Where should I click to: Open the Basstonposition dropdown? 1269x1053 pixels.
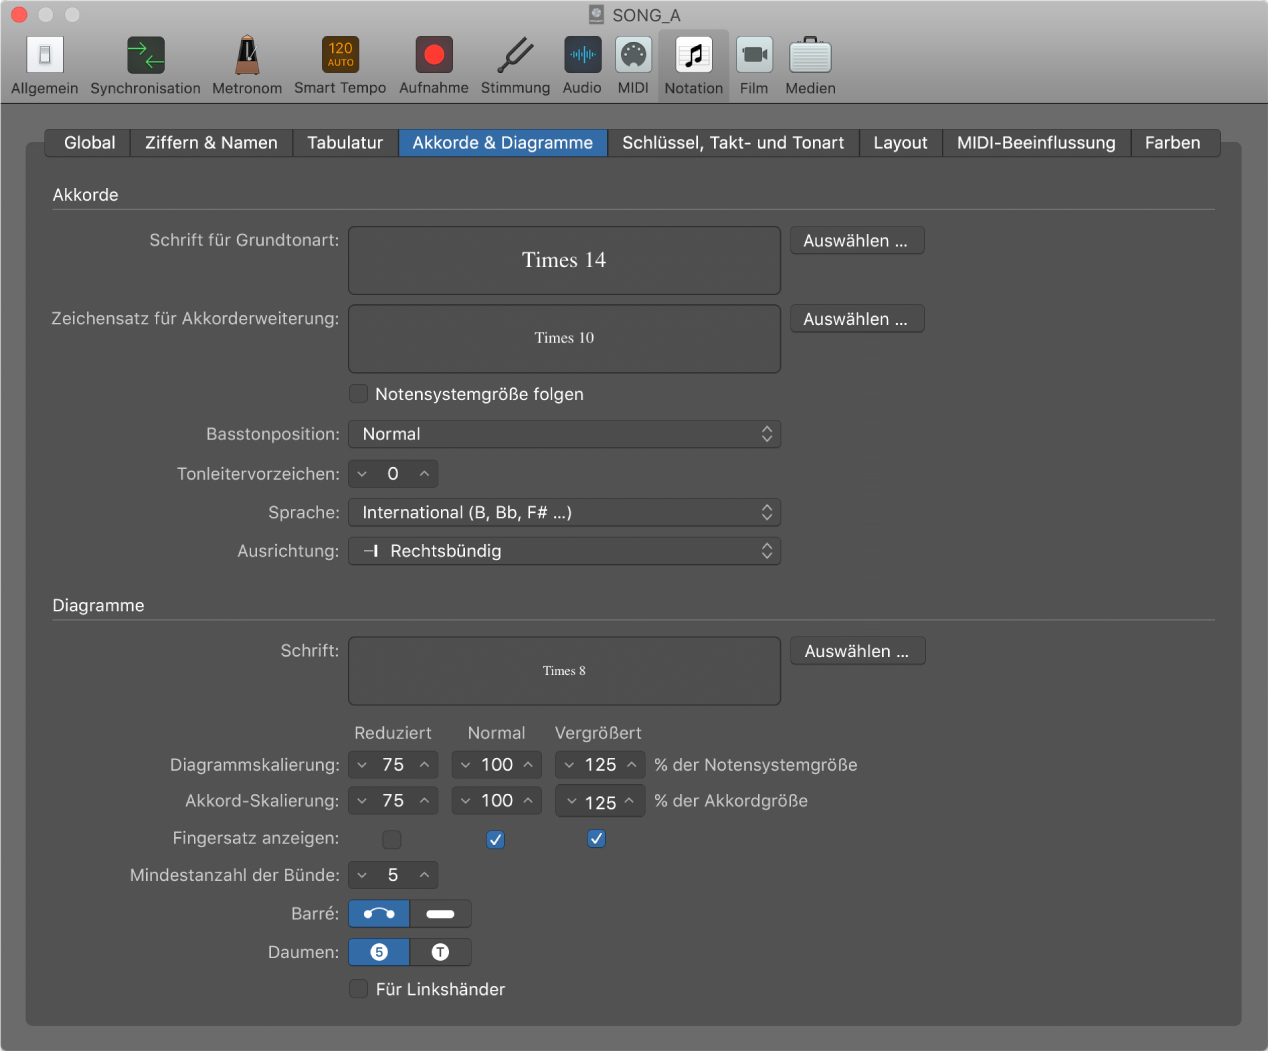(x=564, y=434)
